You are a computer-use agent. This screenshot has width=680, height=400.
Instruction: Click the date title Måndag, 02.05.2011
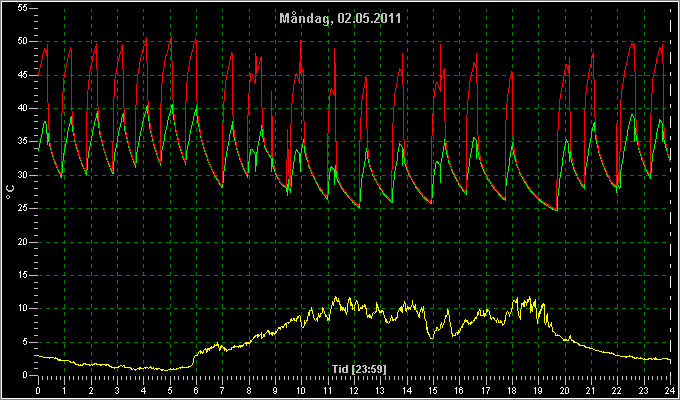click(340, 19)
